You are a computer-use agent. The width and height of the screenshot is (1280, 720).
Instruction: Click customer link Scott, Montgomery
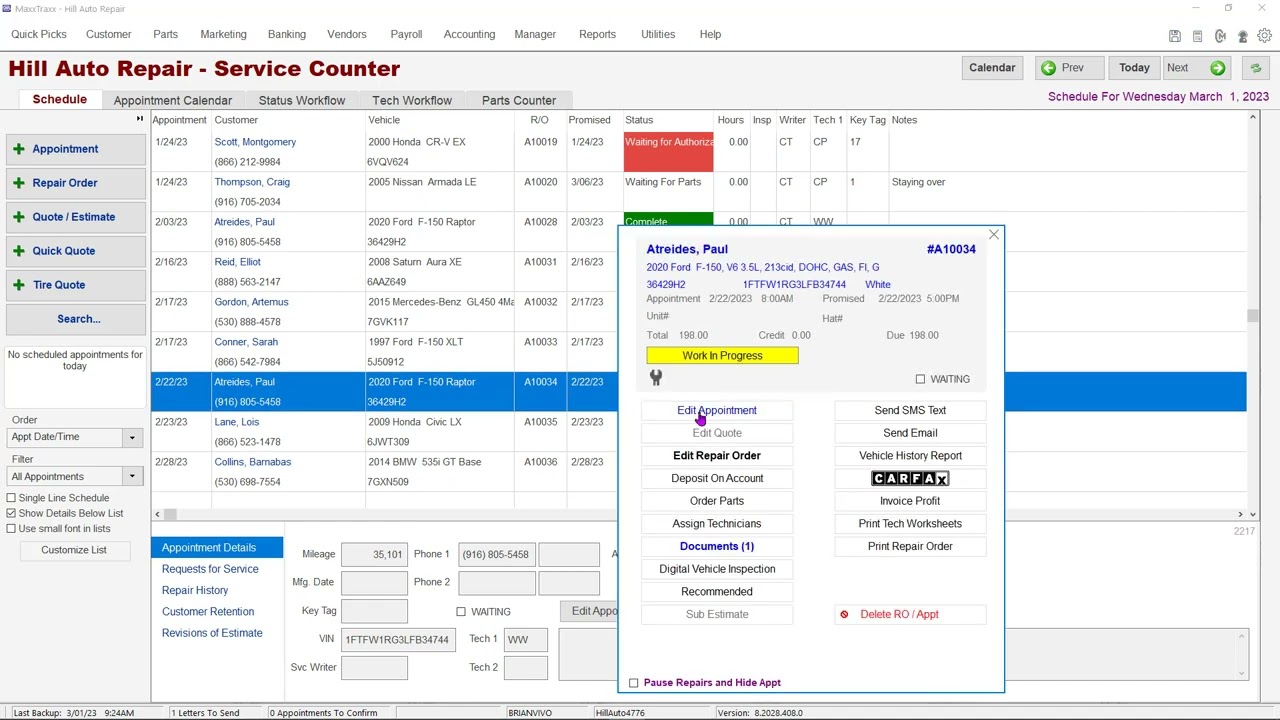click(x=255, y=142)
